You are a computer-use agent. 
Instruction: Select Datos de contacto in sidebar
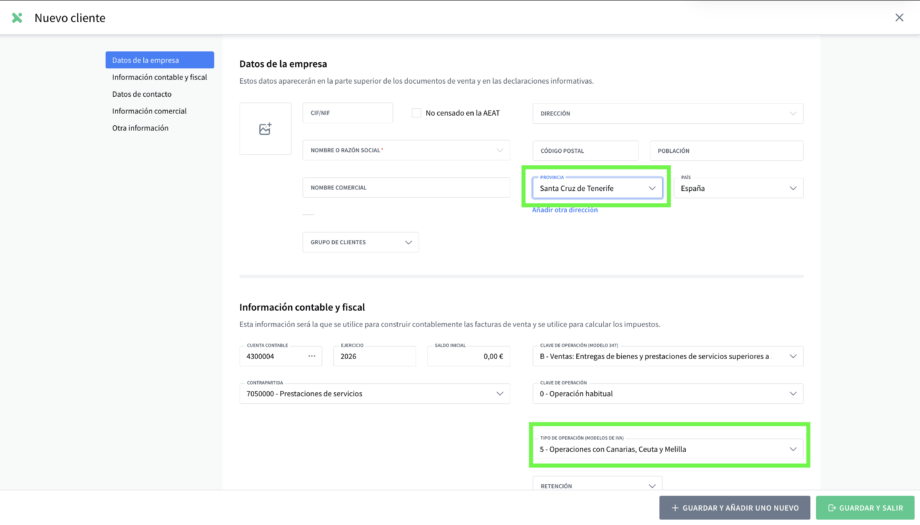click(141, 94)
